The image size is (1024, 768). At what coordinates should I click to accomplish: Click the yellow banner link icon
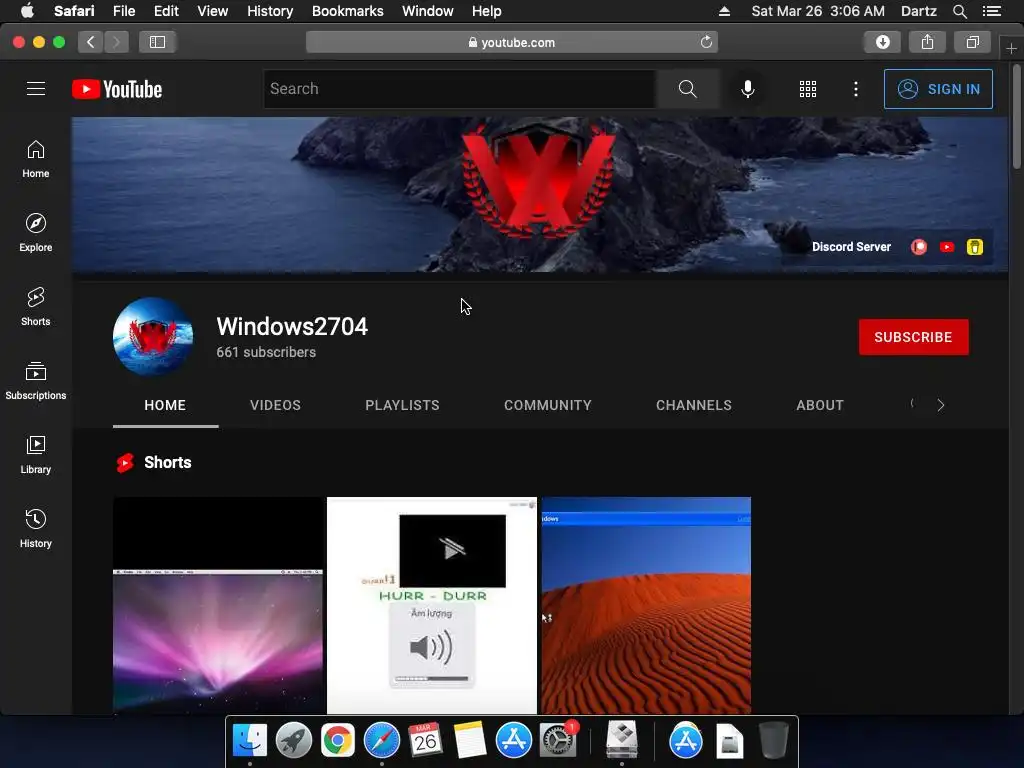pos(974,247)
